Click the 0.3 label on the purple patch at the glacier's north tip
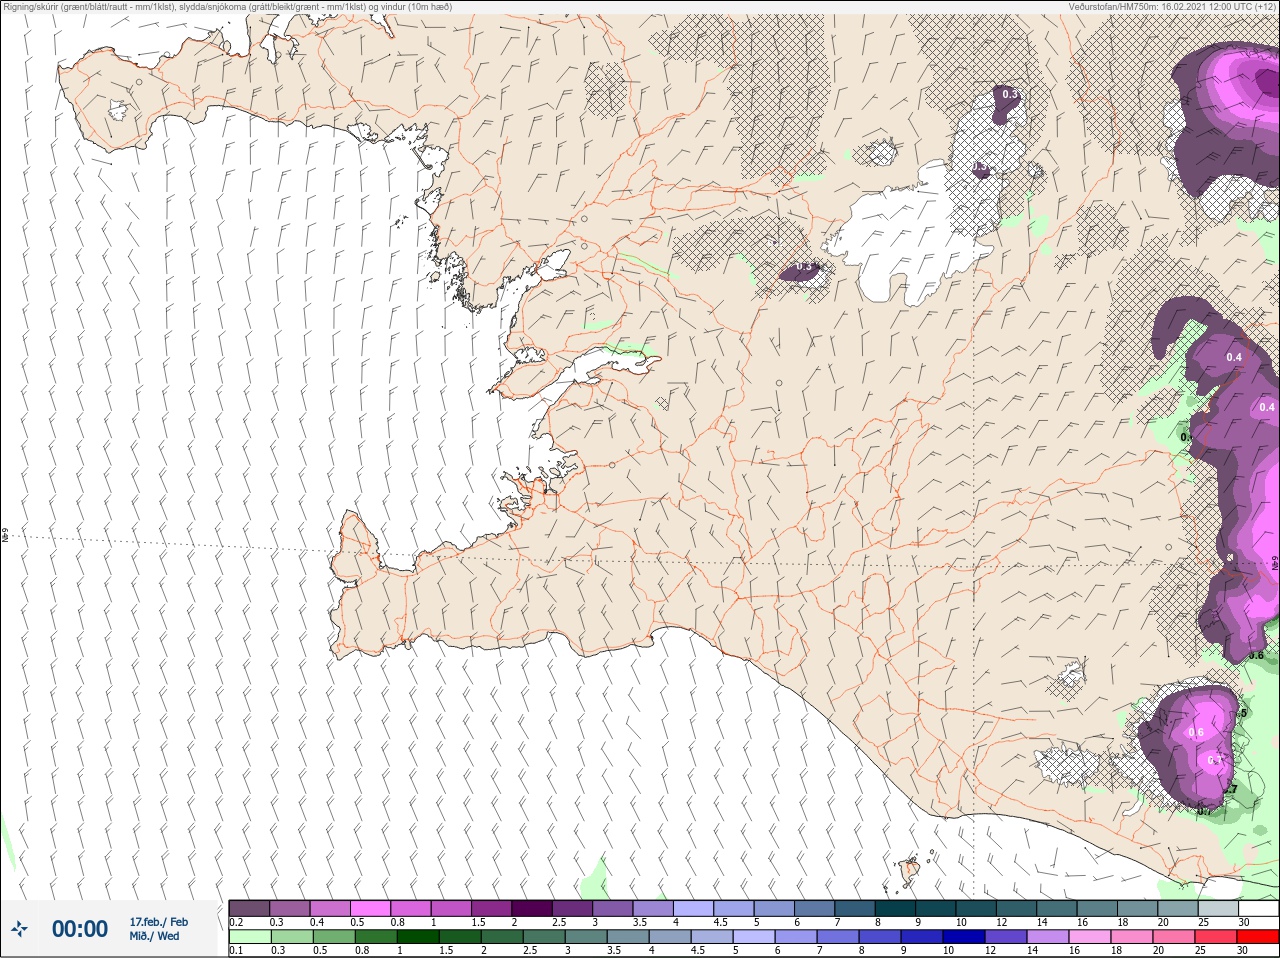 [x=1010, y=94]
